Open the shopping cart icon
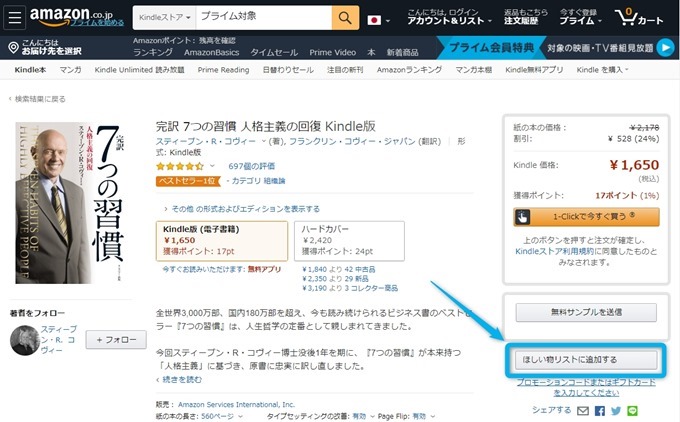The image size is (680, 422). click(x=639, y=18)
